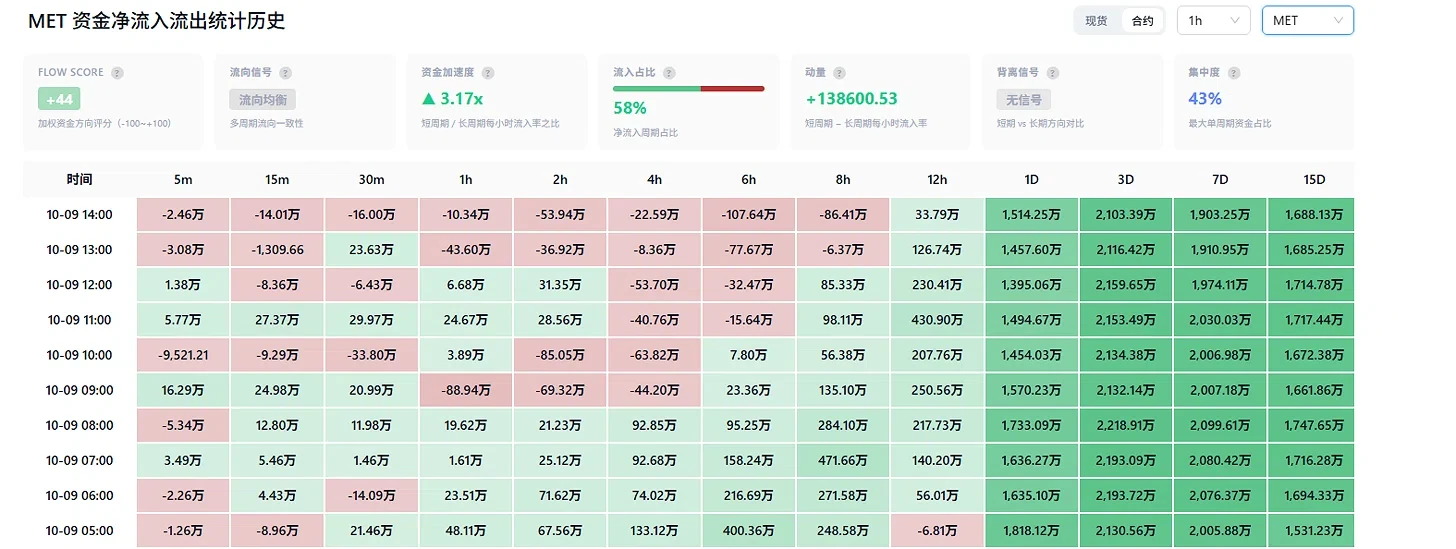Open help icon next to 流入占比
Image resolution: width=1456 pixels, height=549 pixels.
coord(669,73)
